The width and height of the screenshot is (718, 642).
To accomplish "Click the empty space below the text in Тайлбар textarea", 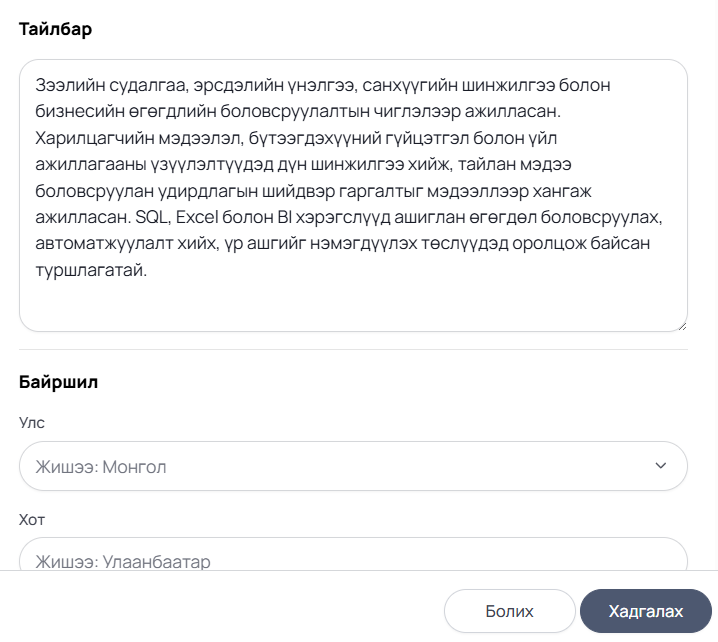I will [x=353, y=305].
